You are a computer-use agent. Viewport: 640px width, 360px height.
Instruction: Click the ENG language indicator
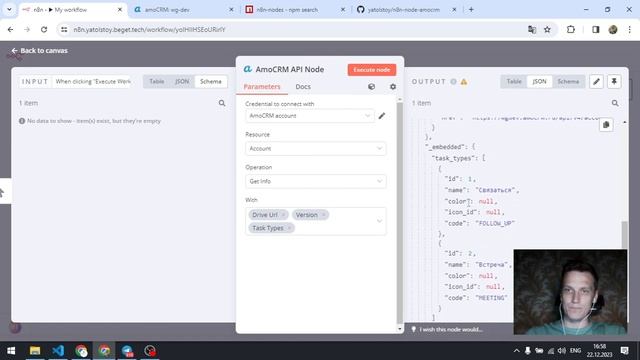point(576,351)
